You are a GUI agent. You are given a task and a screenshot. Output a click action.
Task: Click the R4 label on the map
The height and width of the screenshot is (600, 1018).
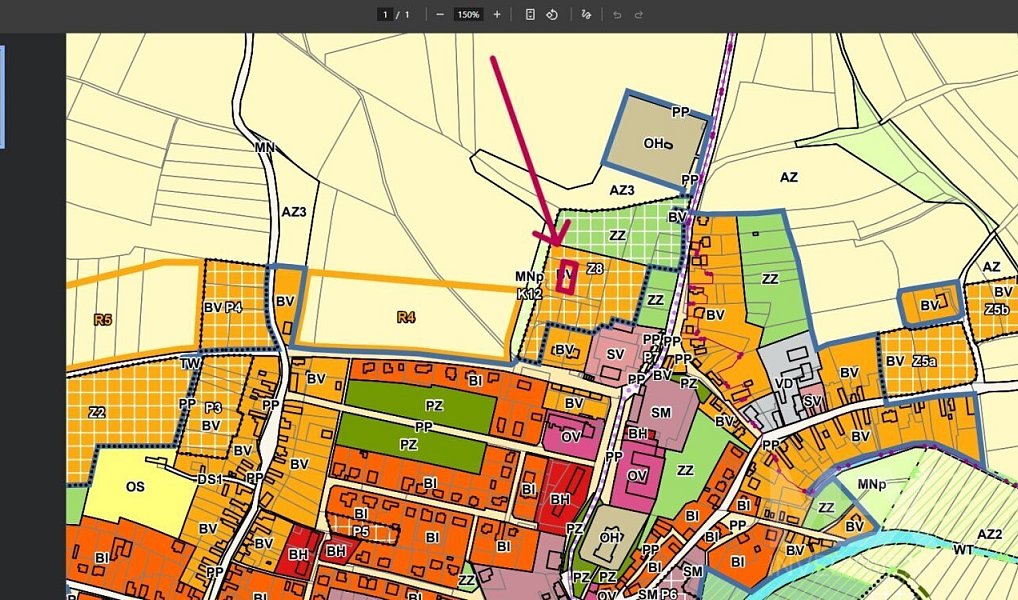(x=406, y=318)
